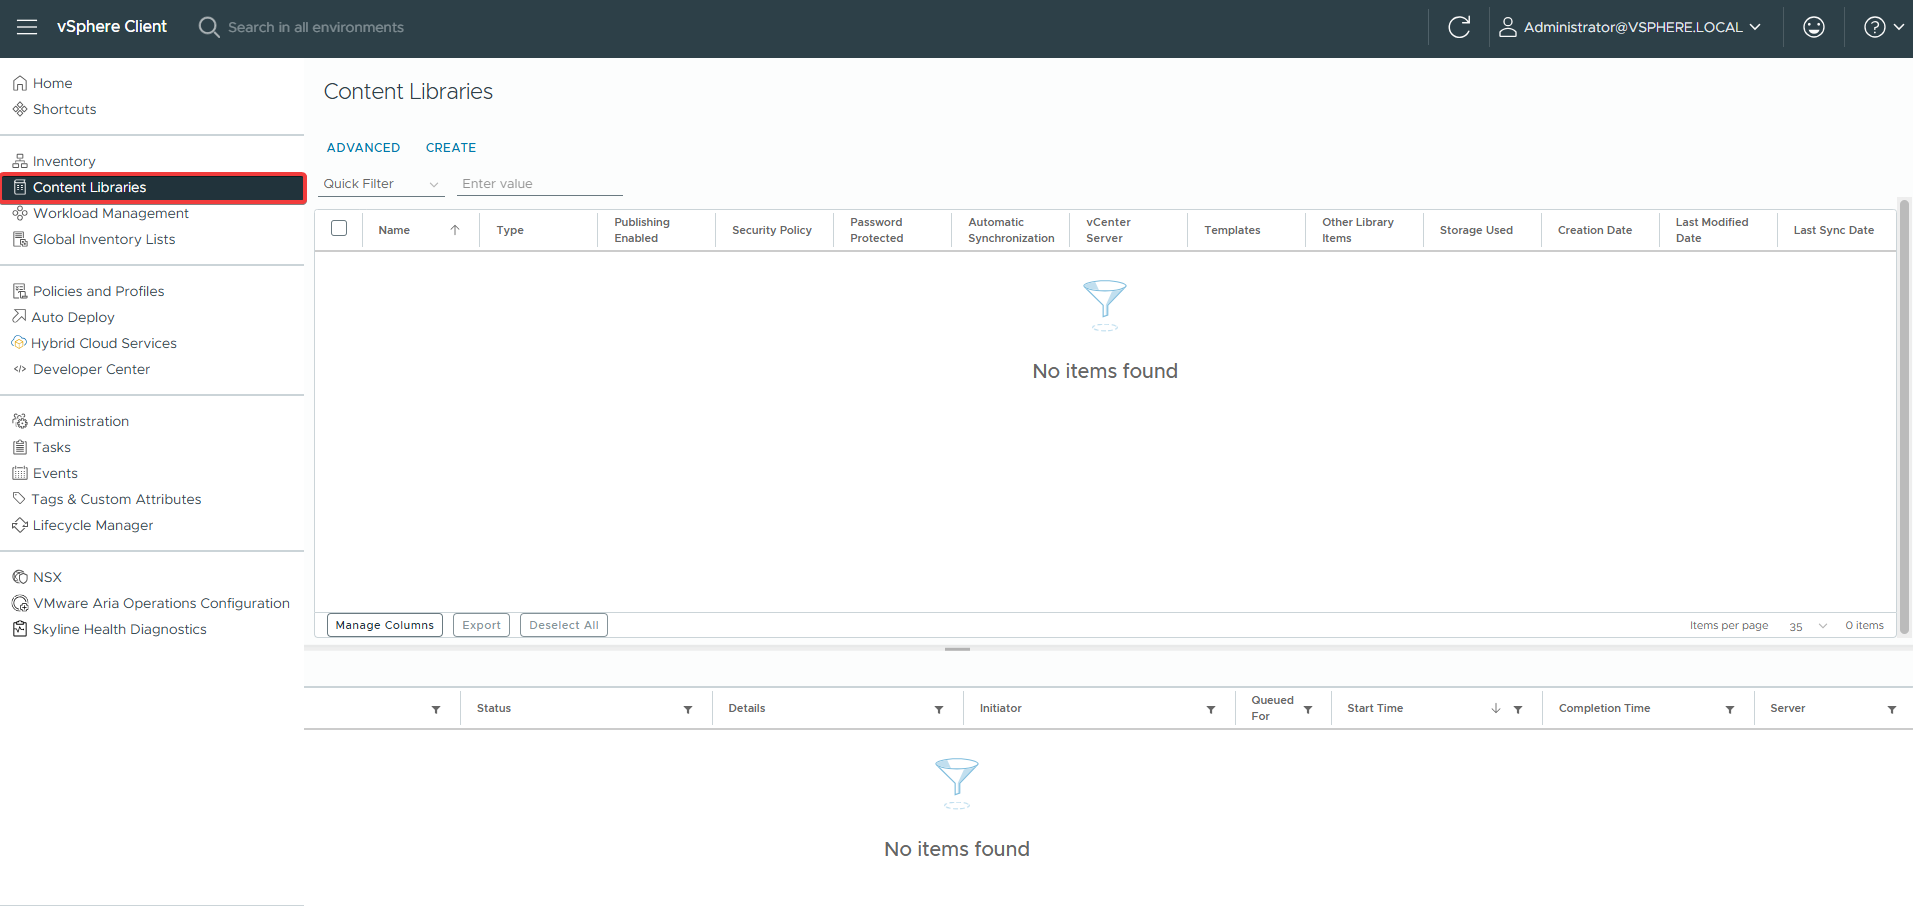The width and height of the screenshot is (1913, 910).
Task: Toggle the select-all libraries checkbox
Action: [x=339, y=228]
